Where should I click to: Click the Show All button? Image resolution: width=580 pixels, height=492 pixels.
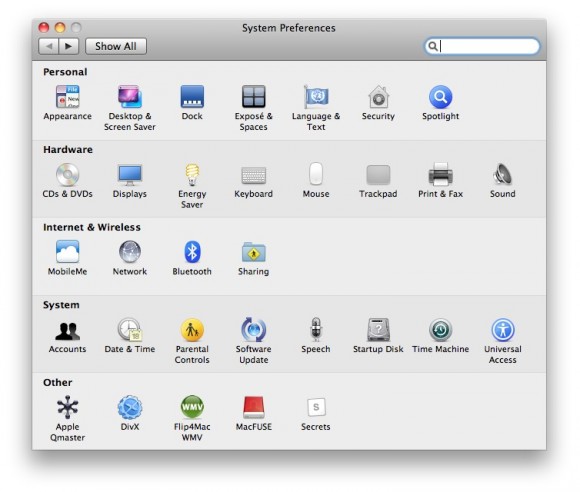(x=116, y=46)
